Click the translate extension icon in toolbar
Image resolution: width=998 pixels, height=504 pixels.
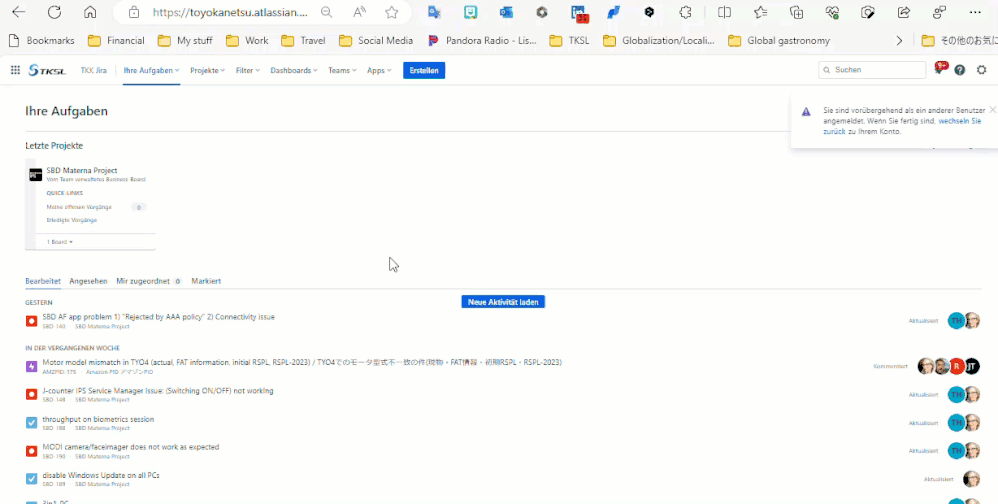435,12
